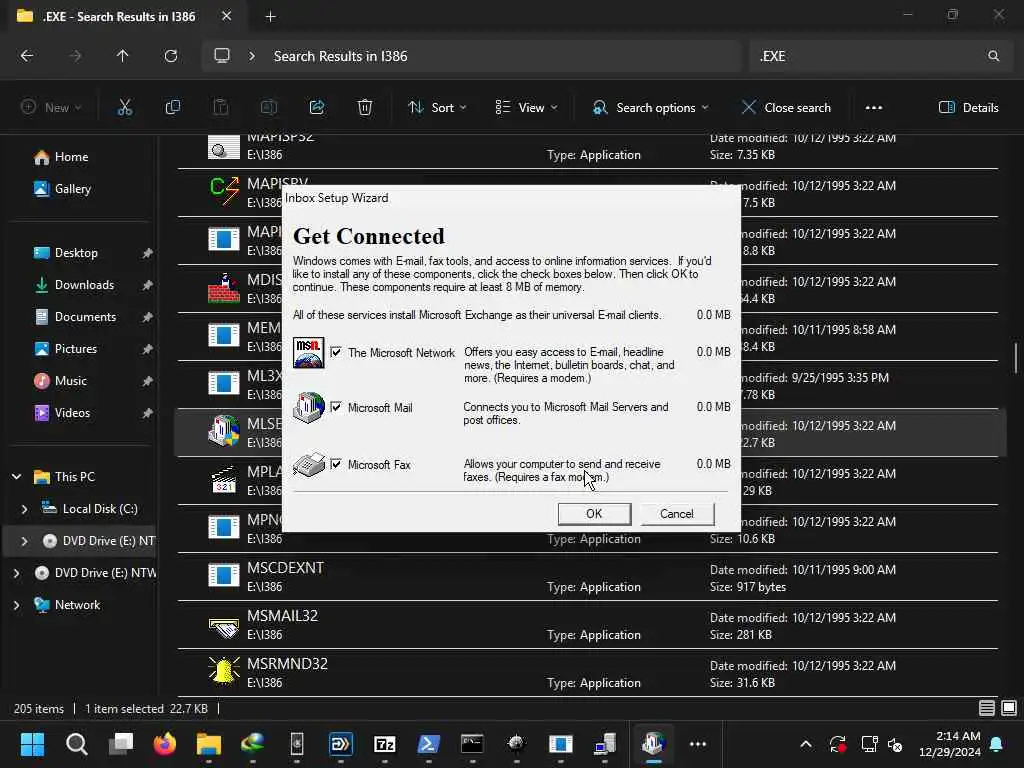Click OK in Inbox Setup Wizard

click(594, 513)
